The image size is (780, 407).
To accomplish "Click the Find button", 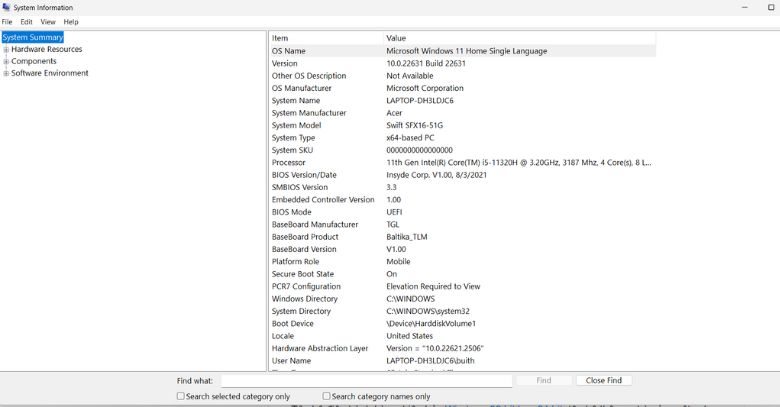I will click(544, 380).
